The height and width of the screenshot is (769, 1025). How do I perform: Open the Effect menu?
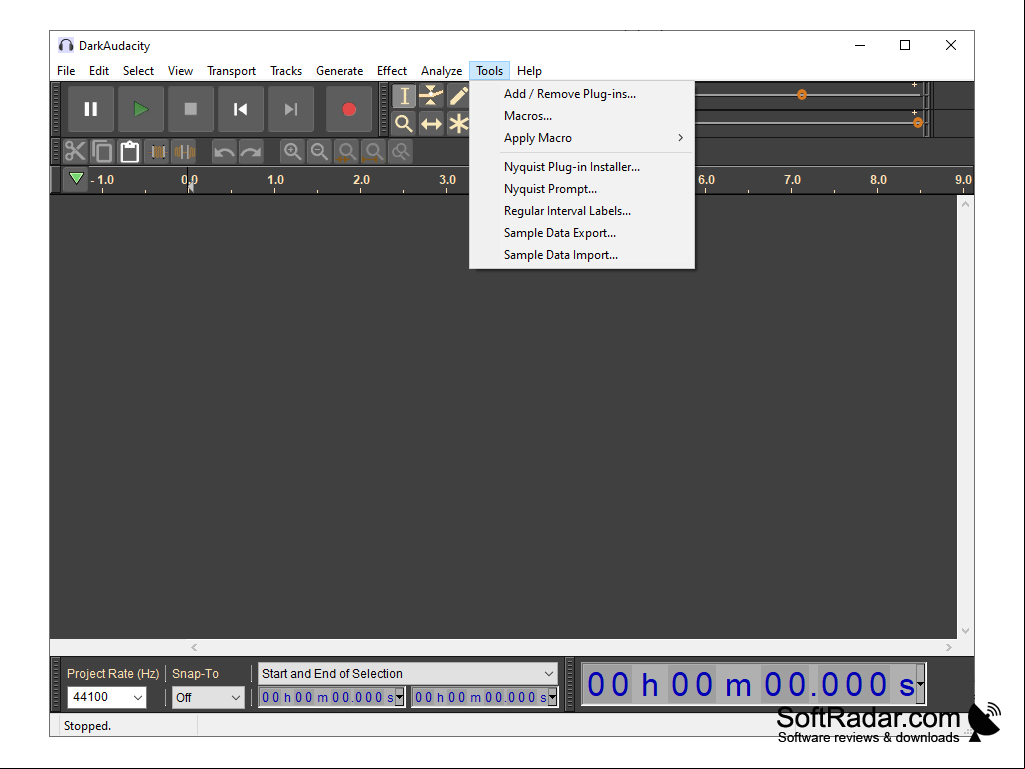(392, 71)
